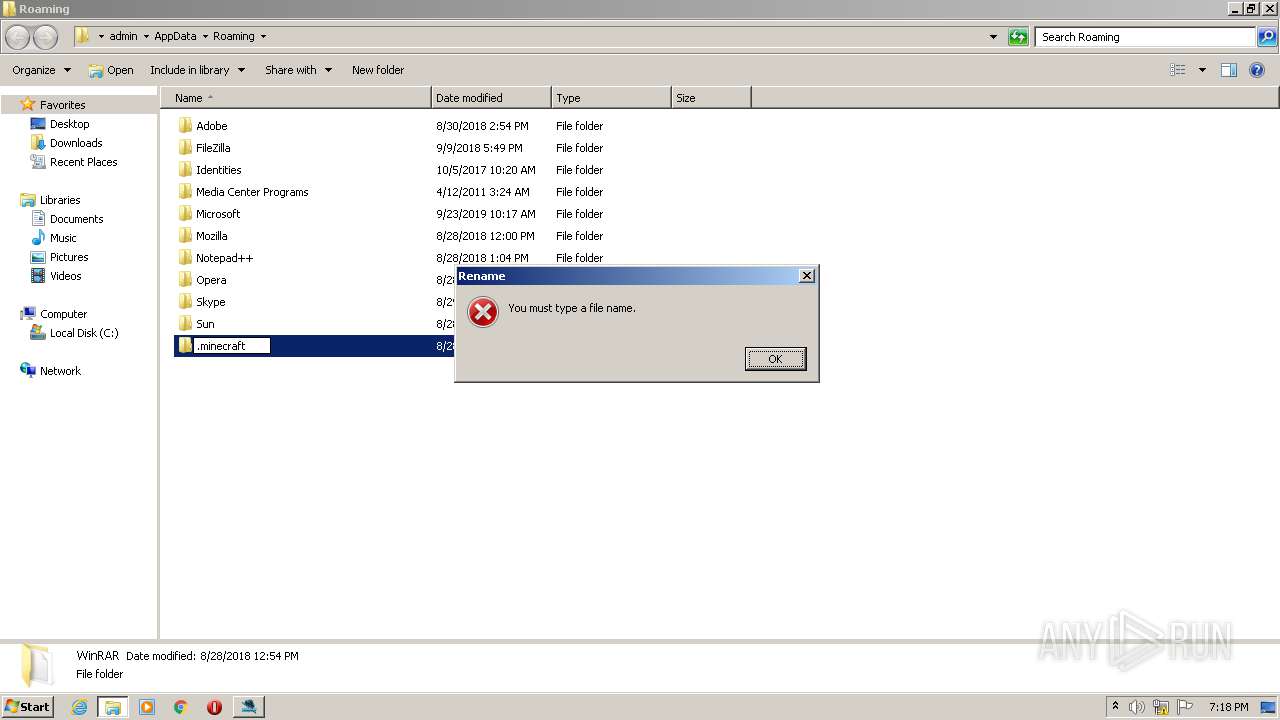Open the Music library
This screenshot has height=720, width=1280.
click(x=63, y=238)
